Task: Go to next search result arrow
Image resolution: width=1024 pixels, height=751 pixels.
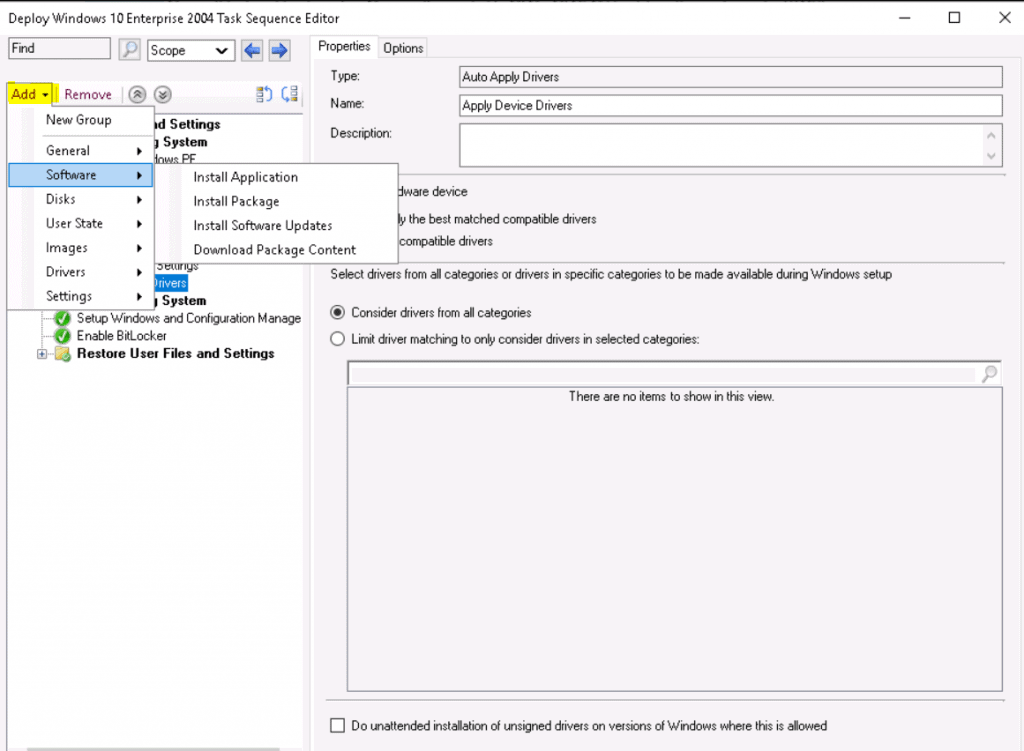Action: (x=280, y=50)
